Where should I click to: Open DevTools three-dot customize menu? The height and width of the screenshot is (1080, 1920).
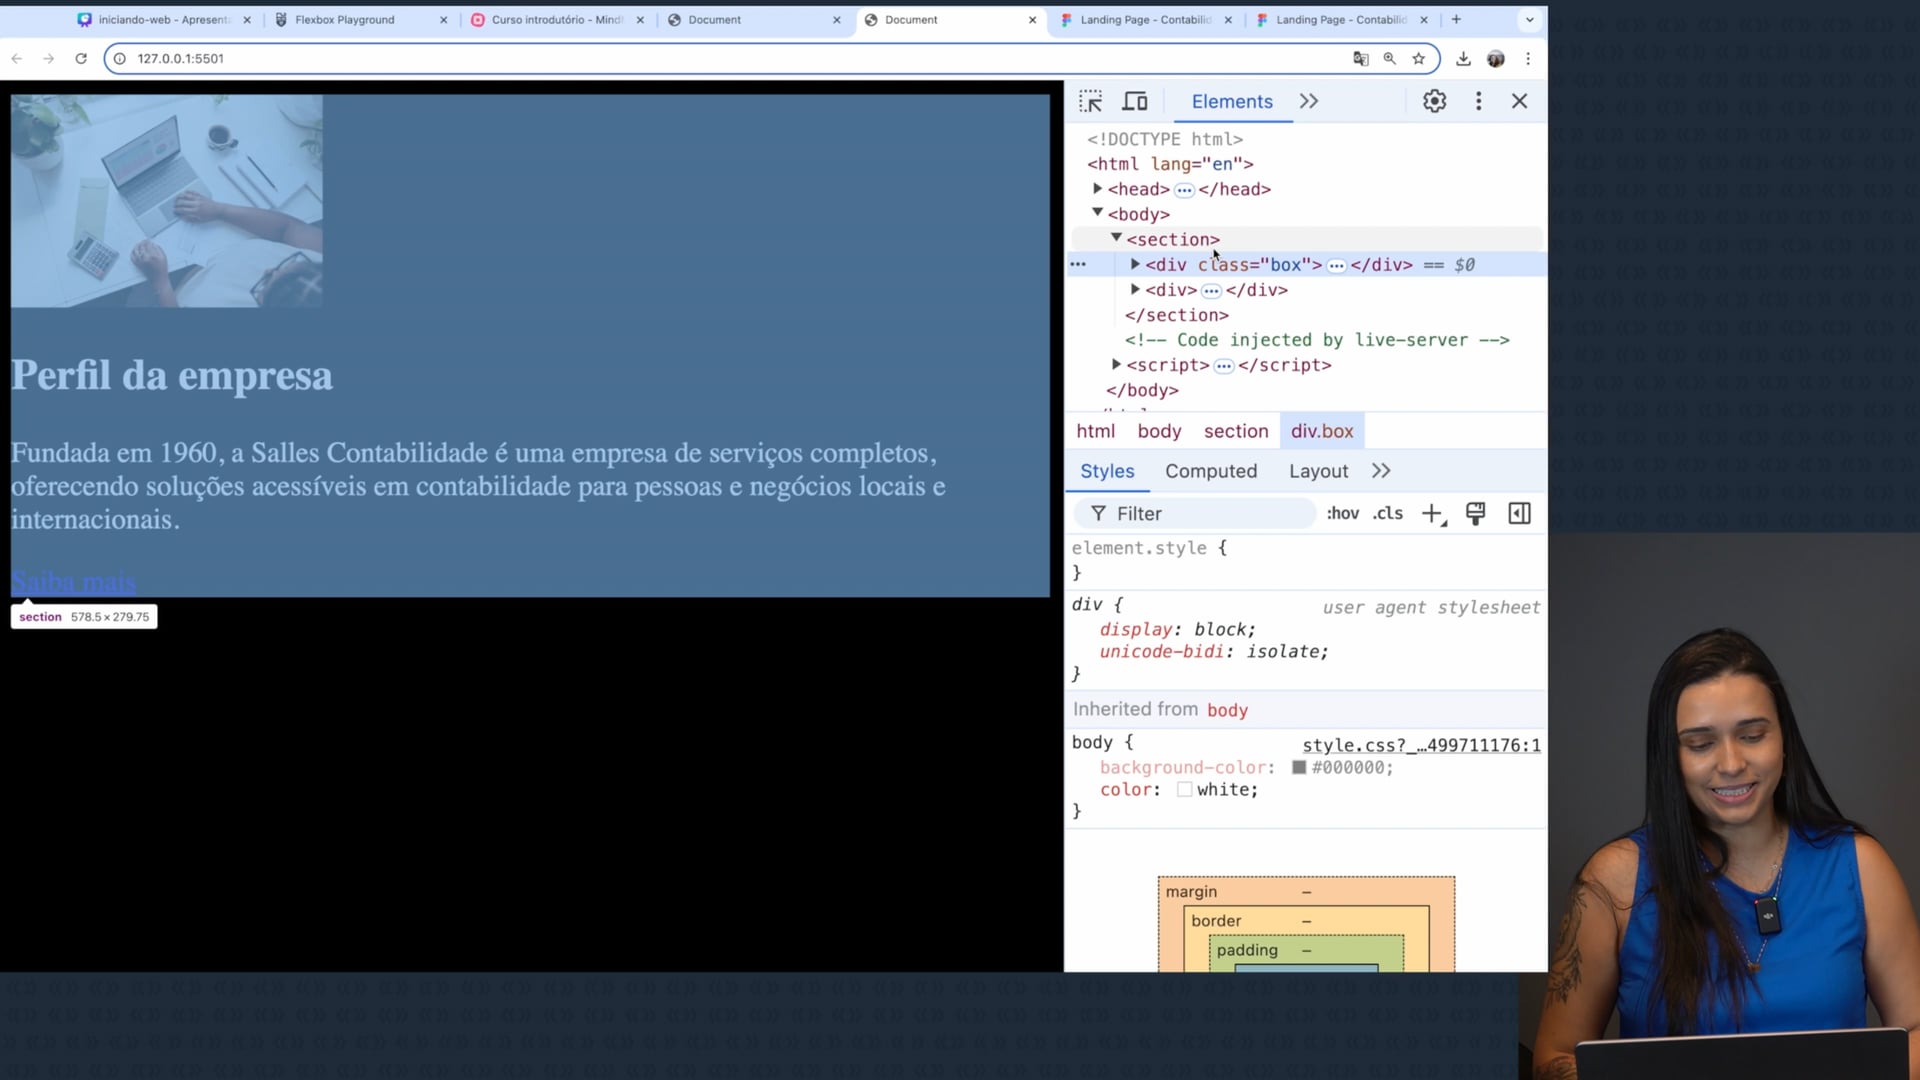(x=1478, y=101)
